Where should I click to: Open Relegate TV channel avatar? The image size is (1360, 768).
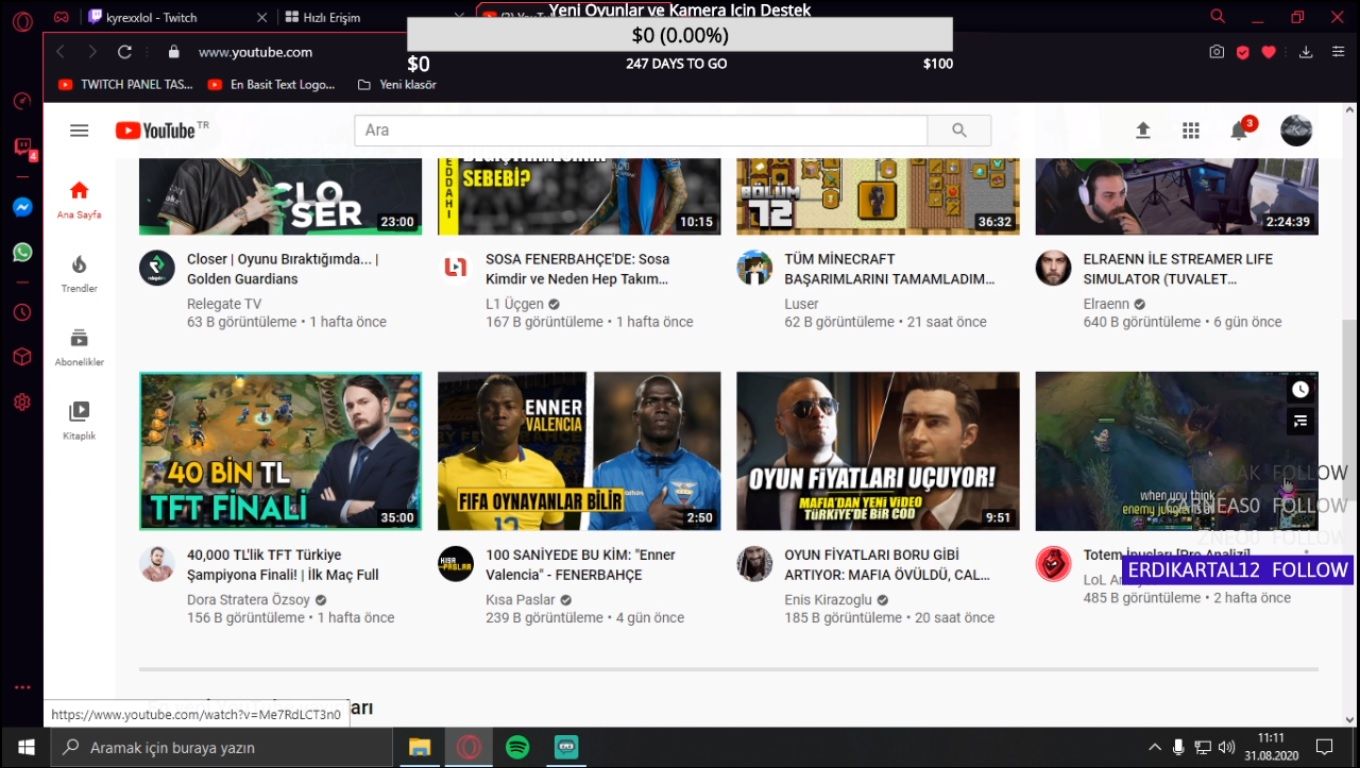point(157,268)
